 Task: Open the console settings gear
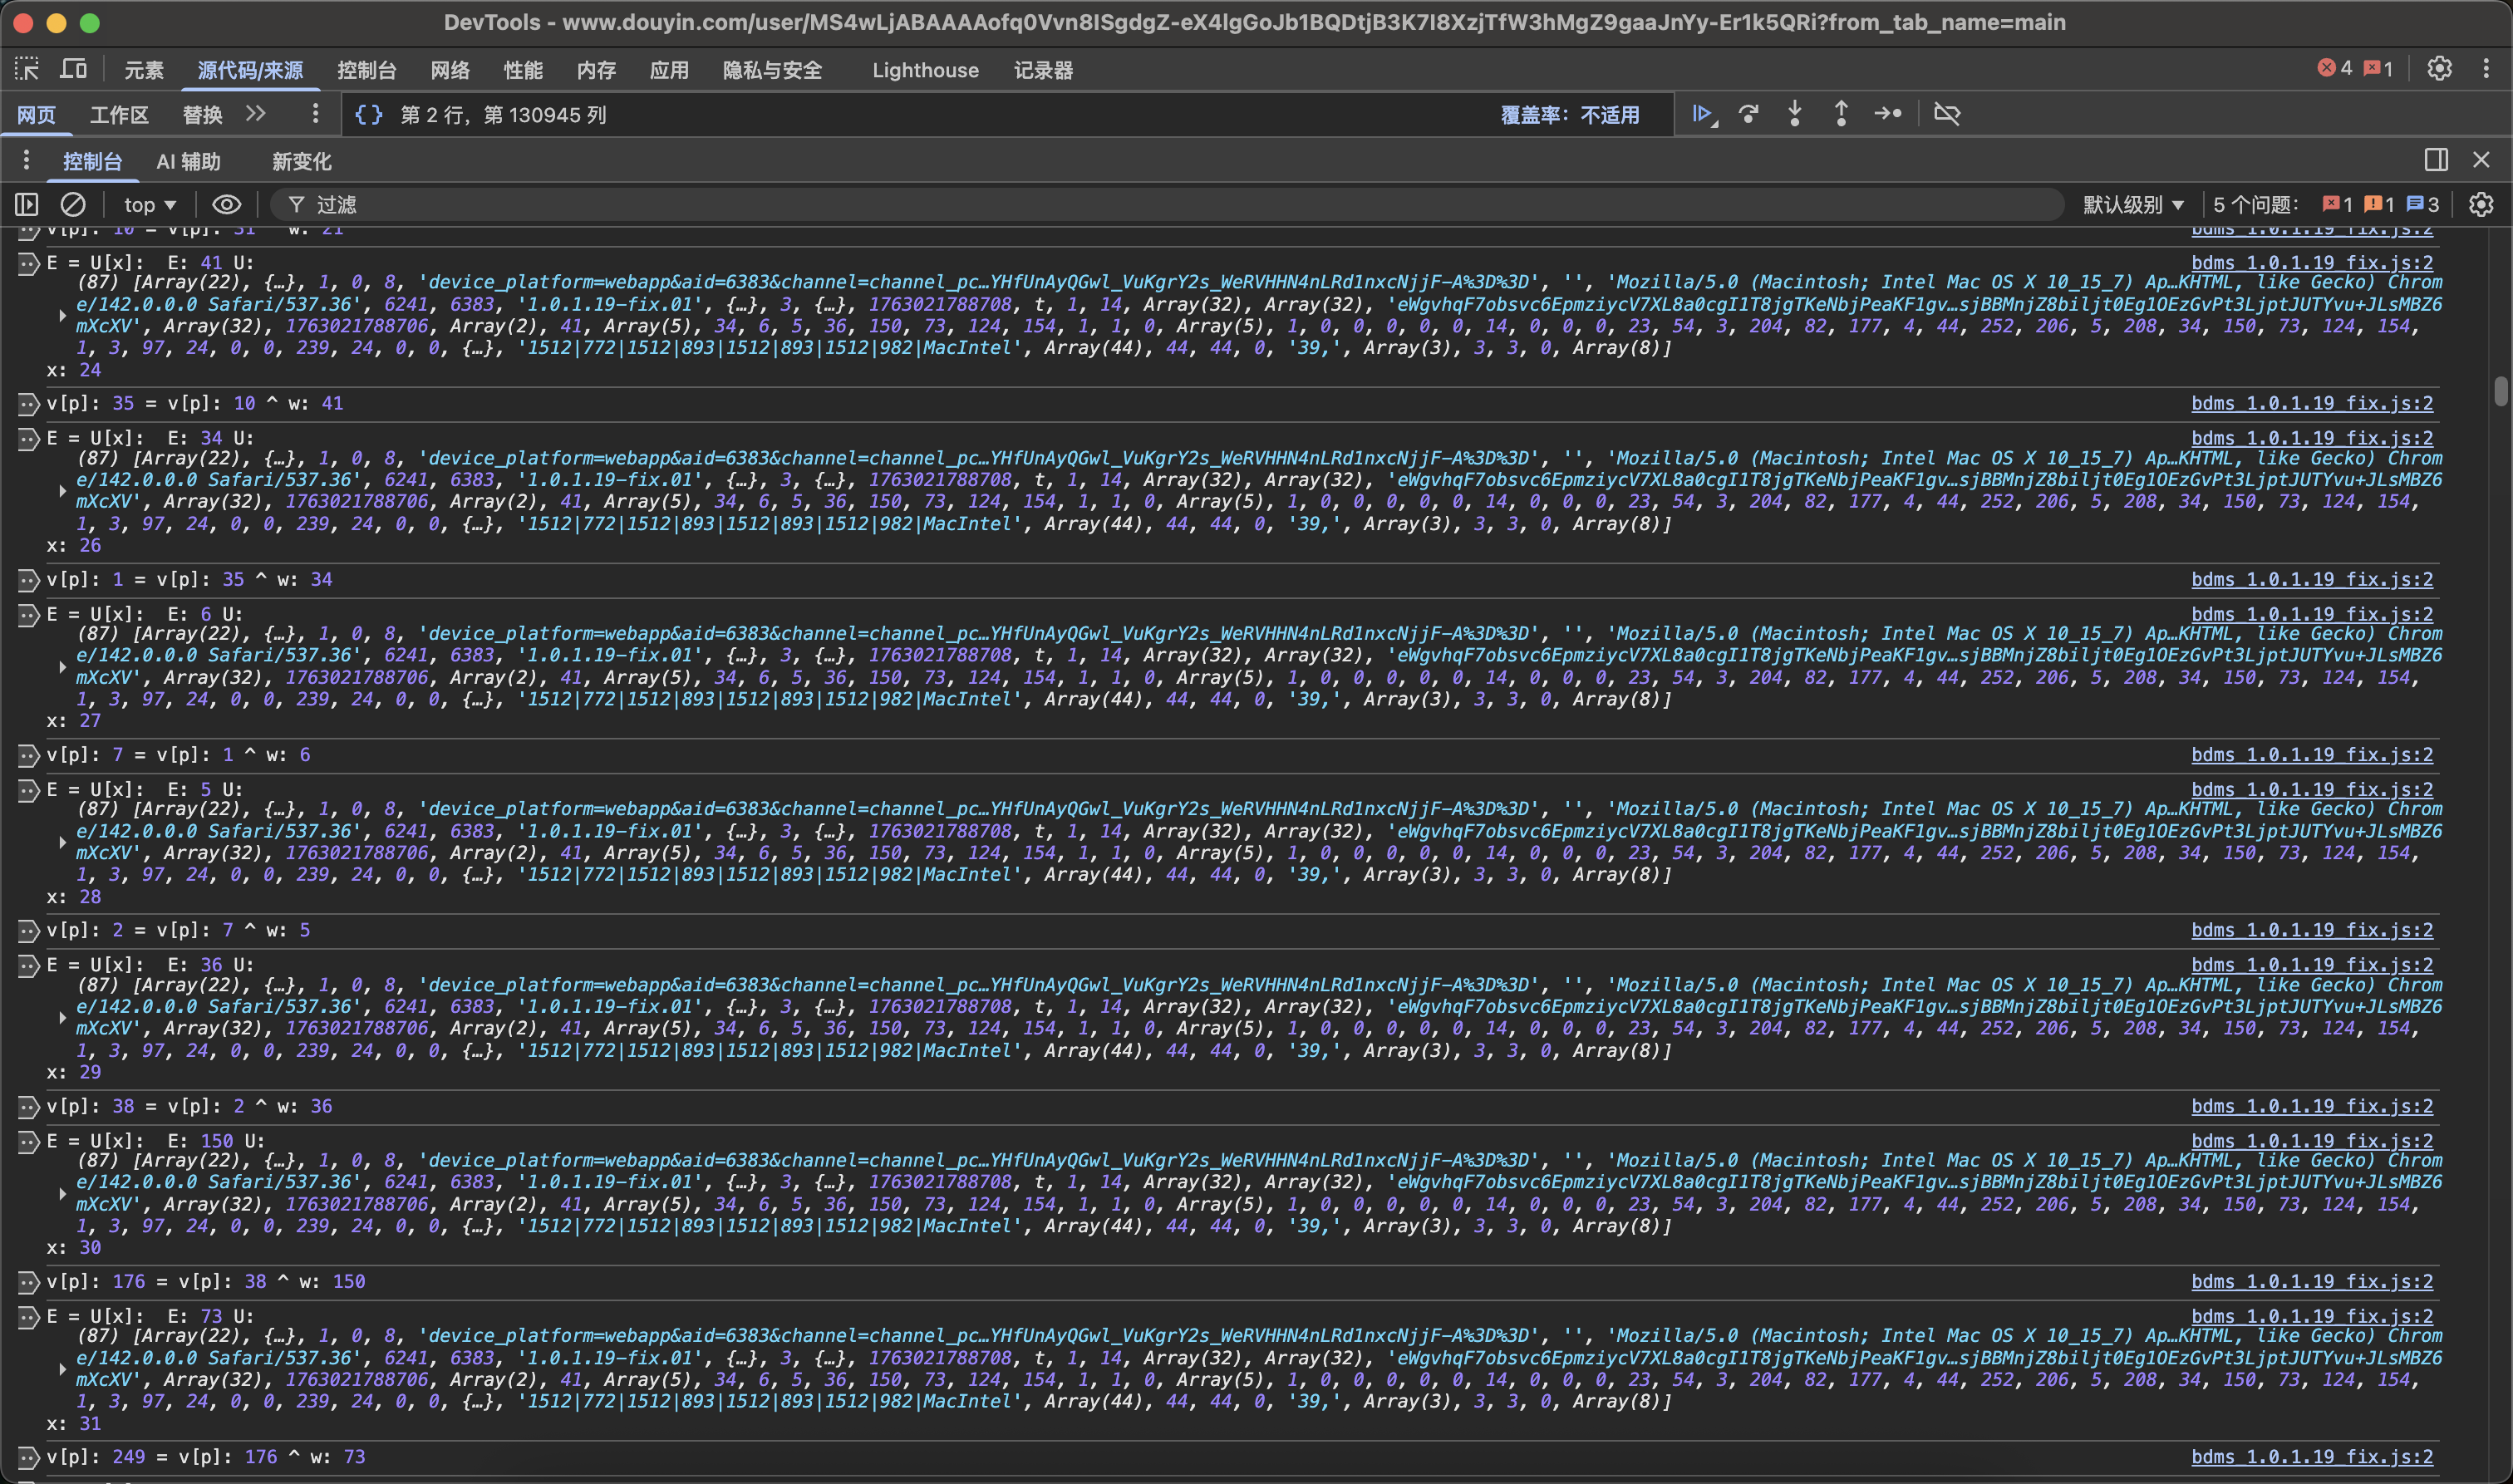click(2481, 205)
